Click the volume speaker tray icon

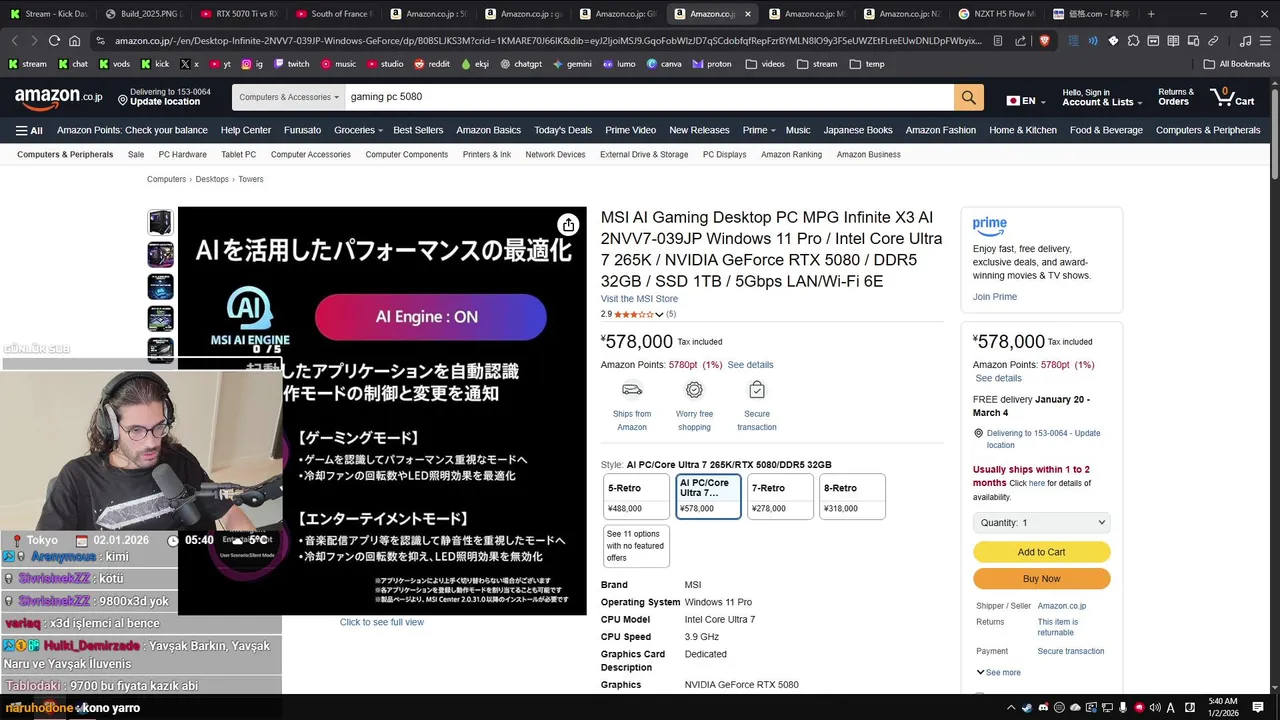point(1155,708)
